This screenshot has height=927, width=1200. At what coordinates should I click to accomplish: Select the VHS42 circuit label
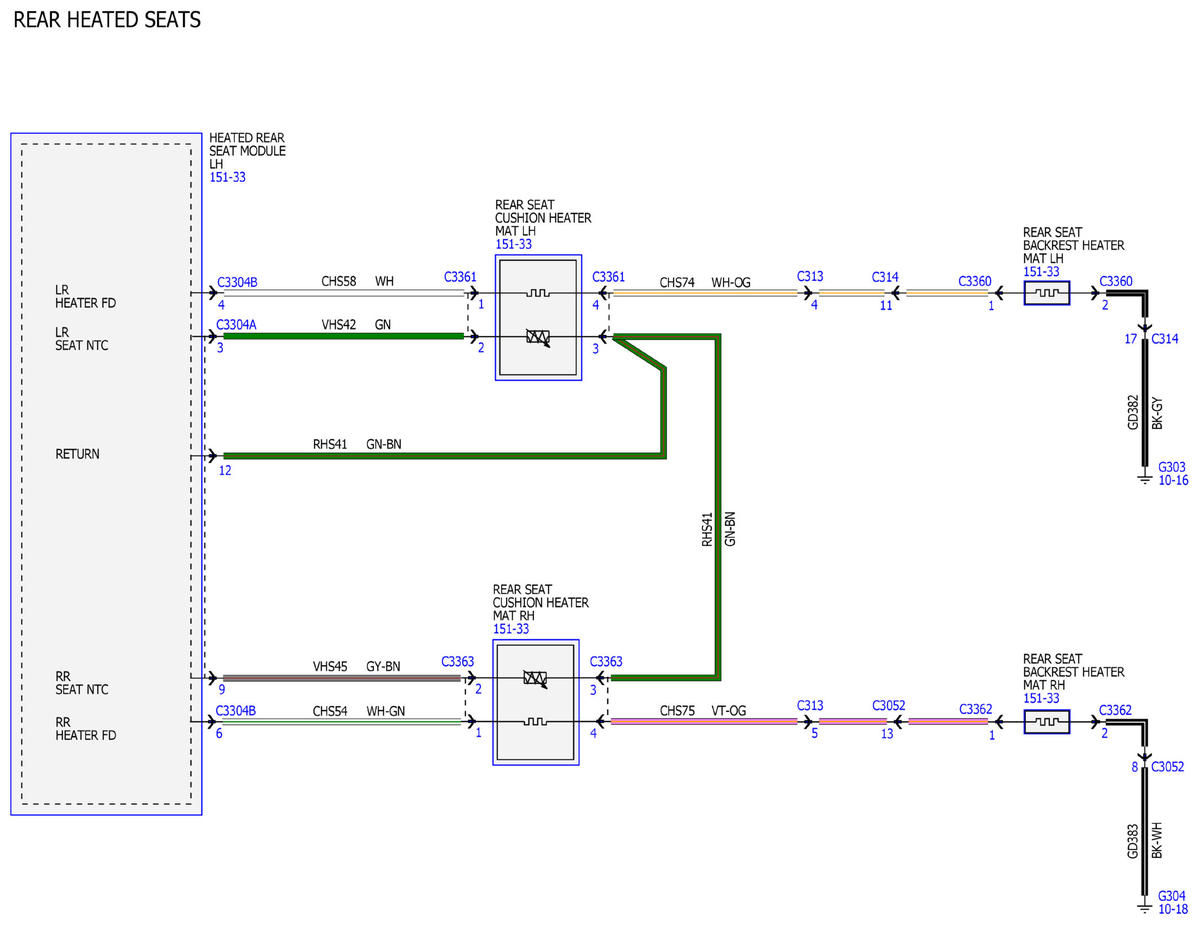(338, 324)
